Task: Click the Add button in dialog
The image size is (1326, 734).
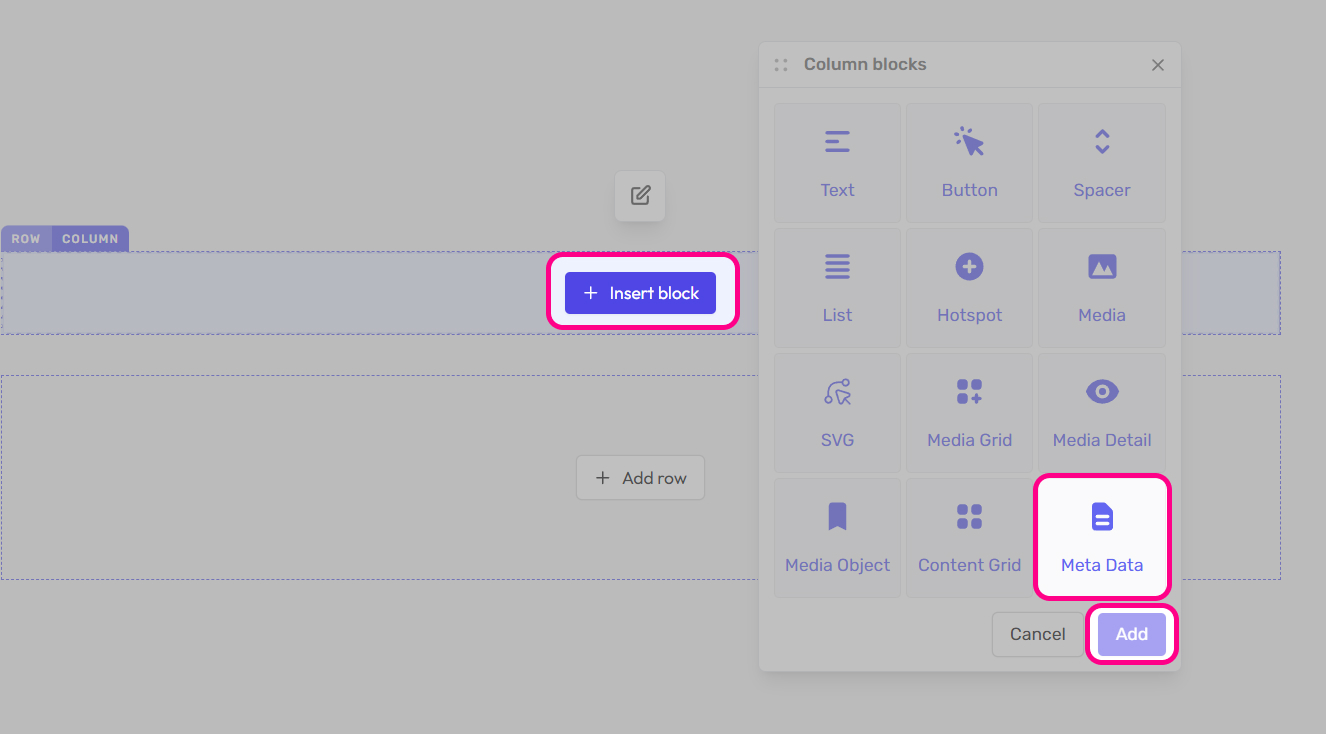Action: (x=1131, y=634)
